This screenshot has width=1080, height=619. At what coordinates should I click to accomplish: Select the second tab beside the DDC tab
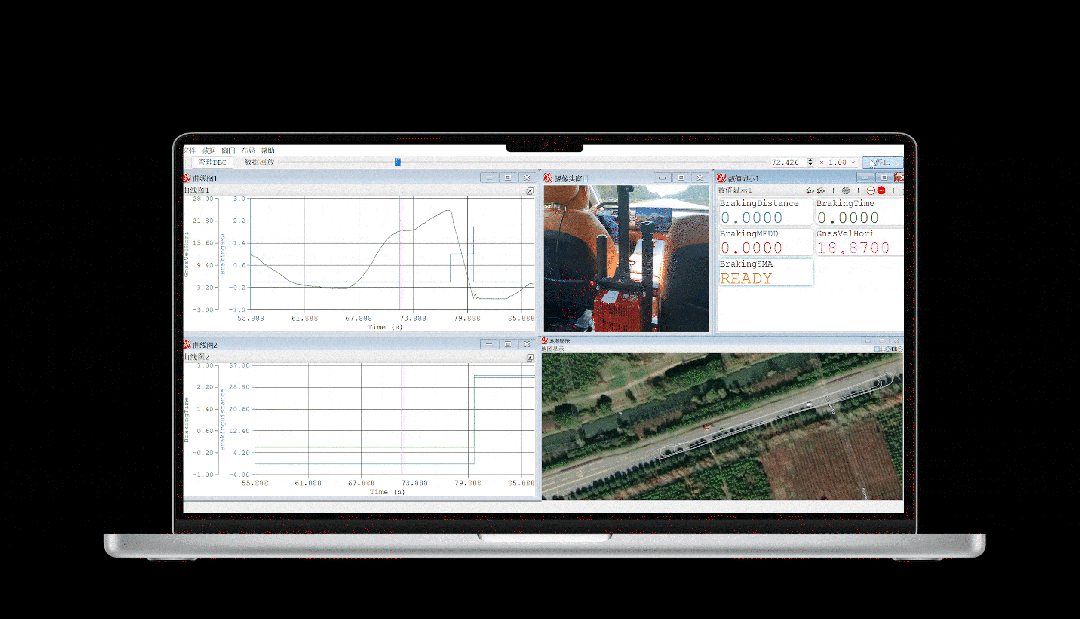[259, 162]
